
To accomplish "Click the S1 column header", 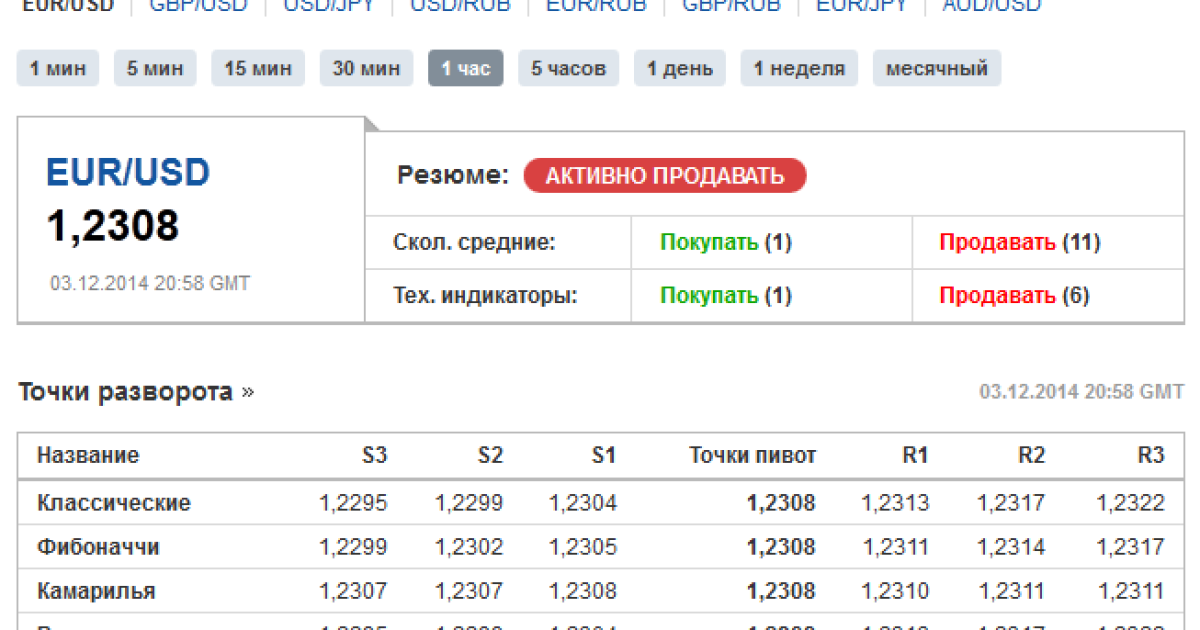I will pyautogui.click(x=603, y=456).
